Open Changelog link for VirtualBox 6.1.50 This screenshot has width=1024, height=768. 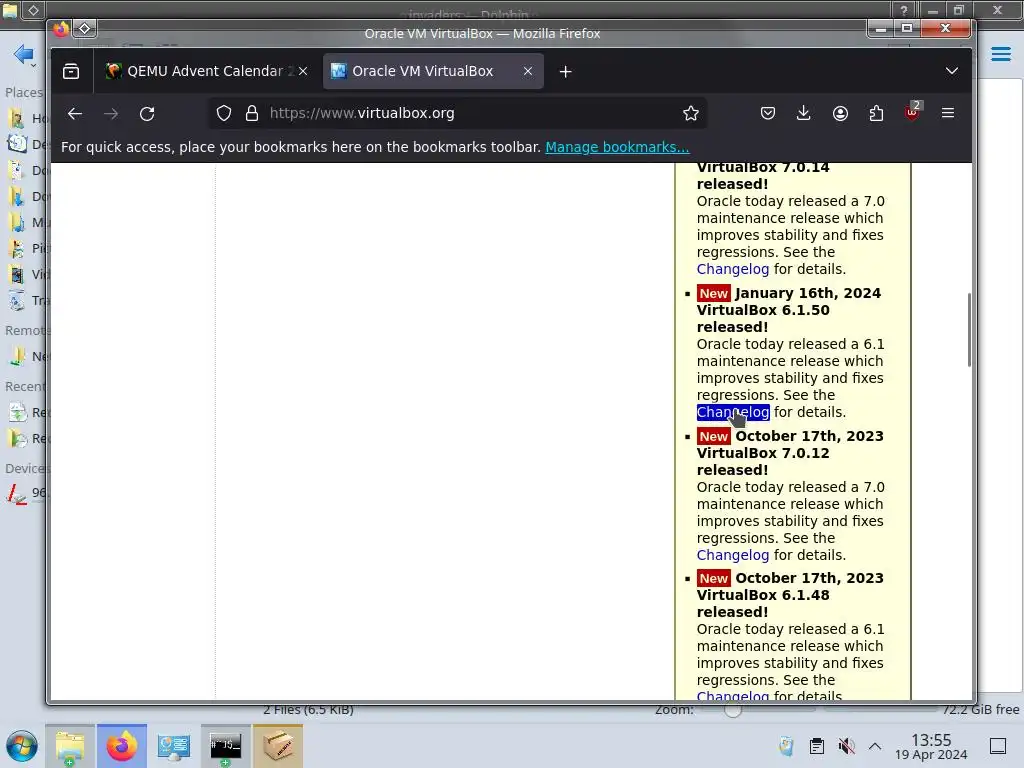coord(733,412)
